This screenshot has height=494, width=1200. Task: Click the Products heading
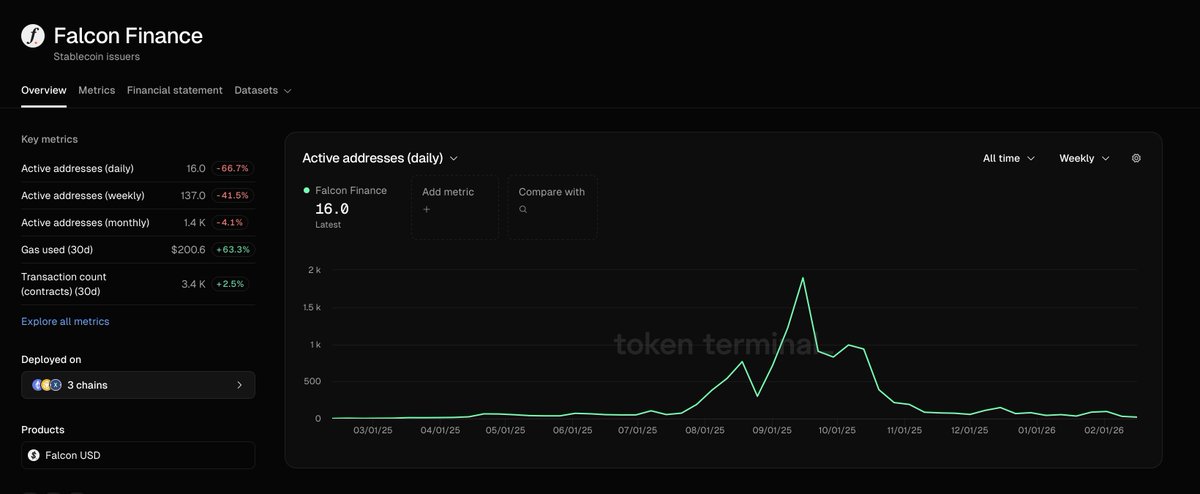coord(43,430)
